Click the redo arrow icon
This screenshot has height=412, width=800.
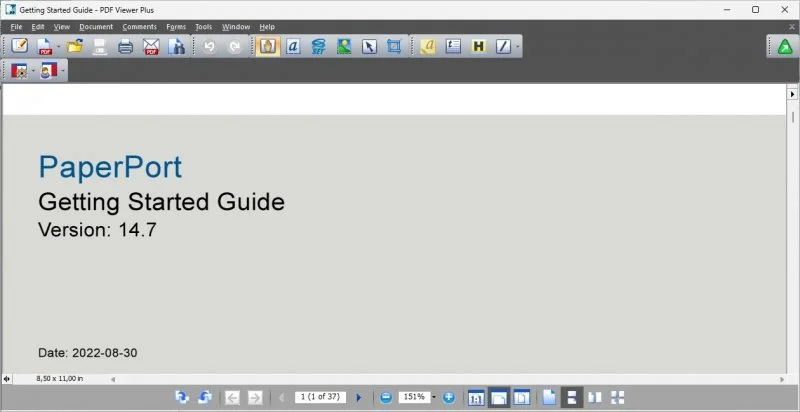235,46
